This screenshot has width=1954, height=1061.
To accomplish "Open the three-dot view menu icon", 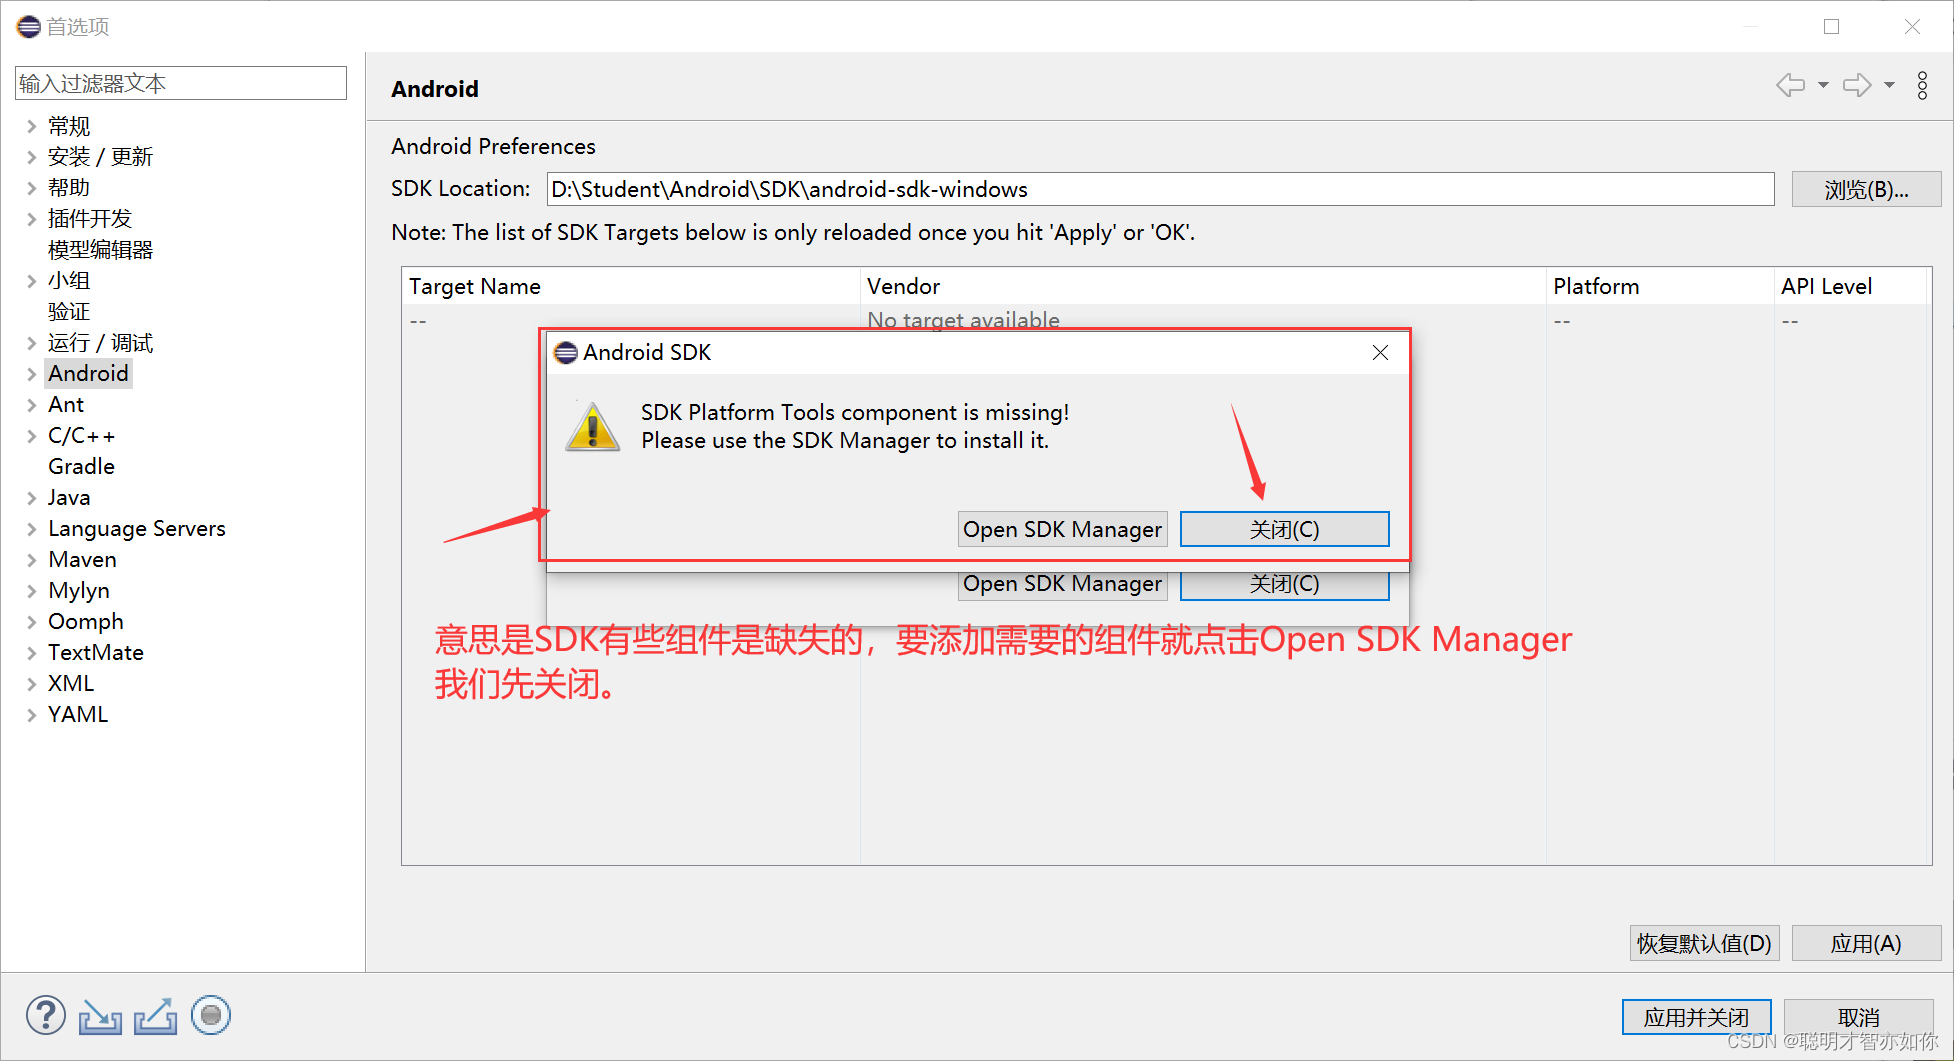I will point(1922,85).
